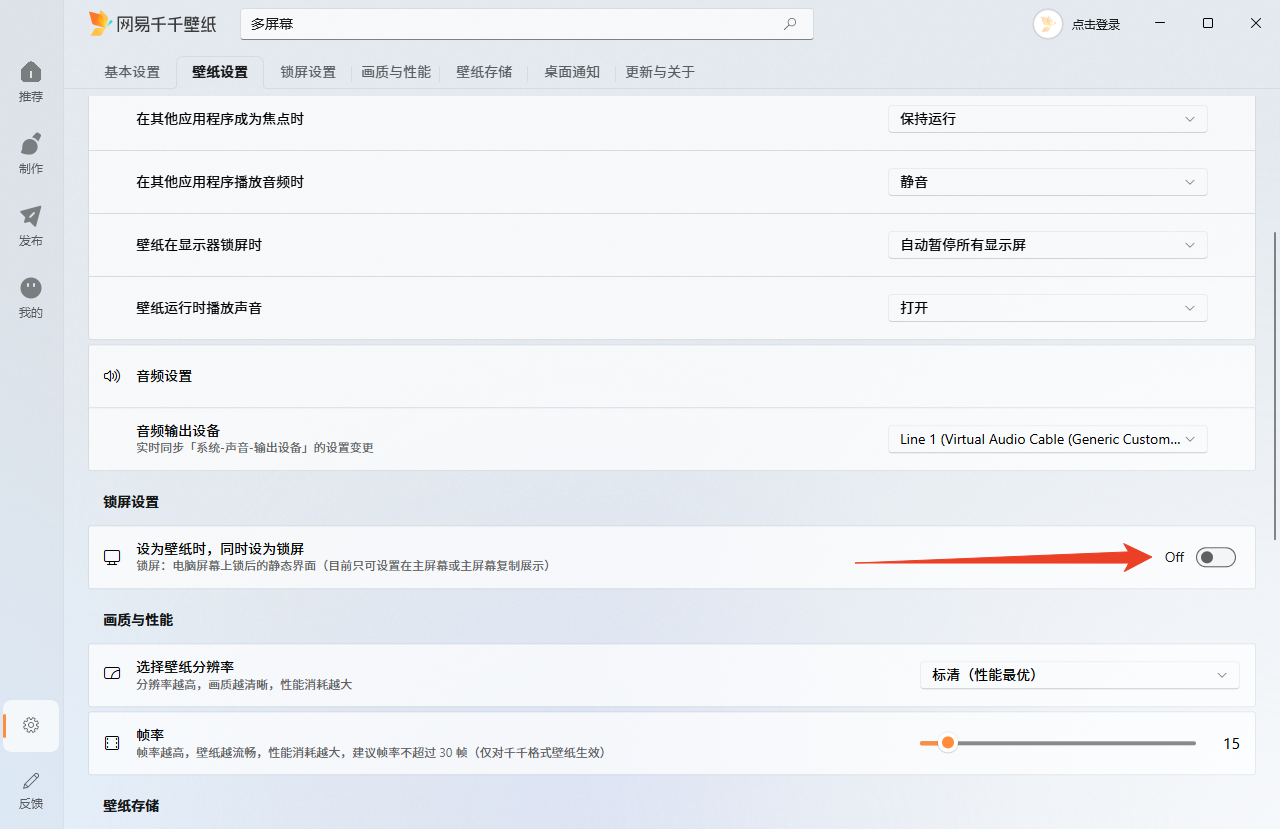Open the 保持运行 dropdown
This screenshot has height=829, width=1280.
click(1047, 118)
